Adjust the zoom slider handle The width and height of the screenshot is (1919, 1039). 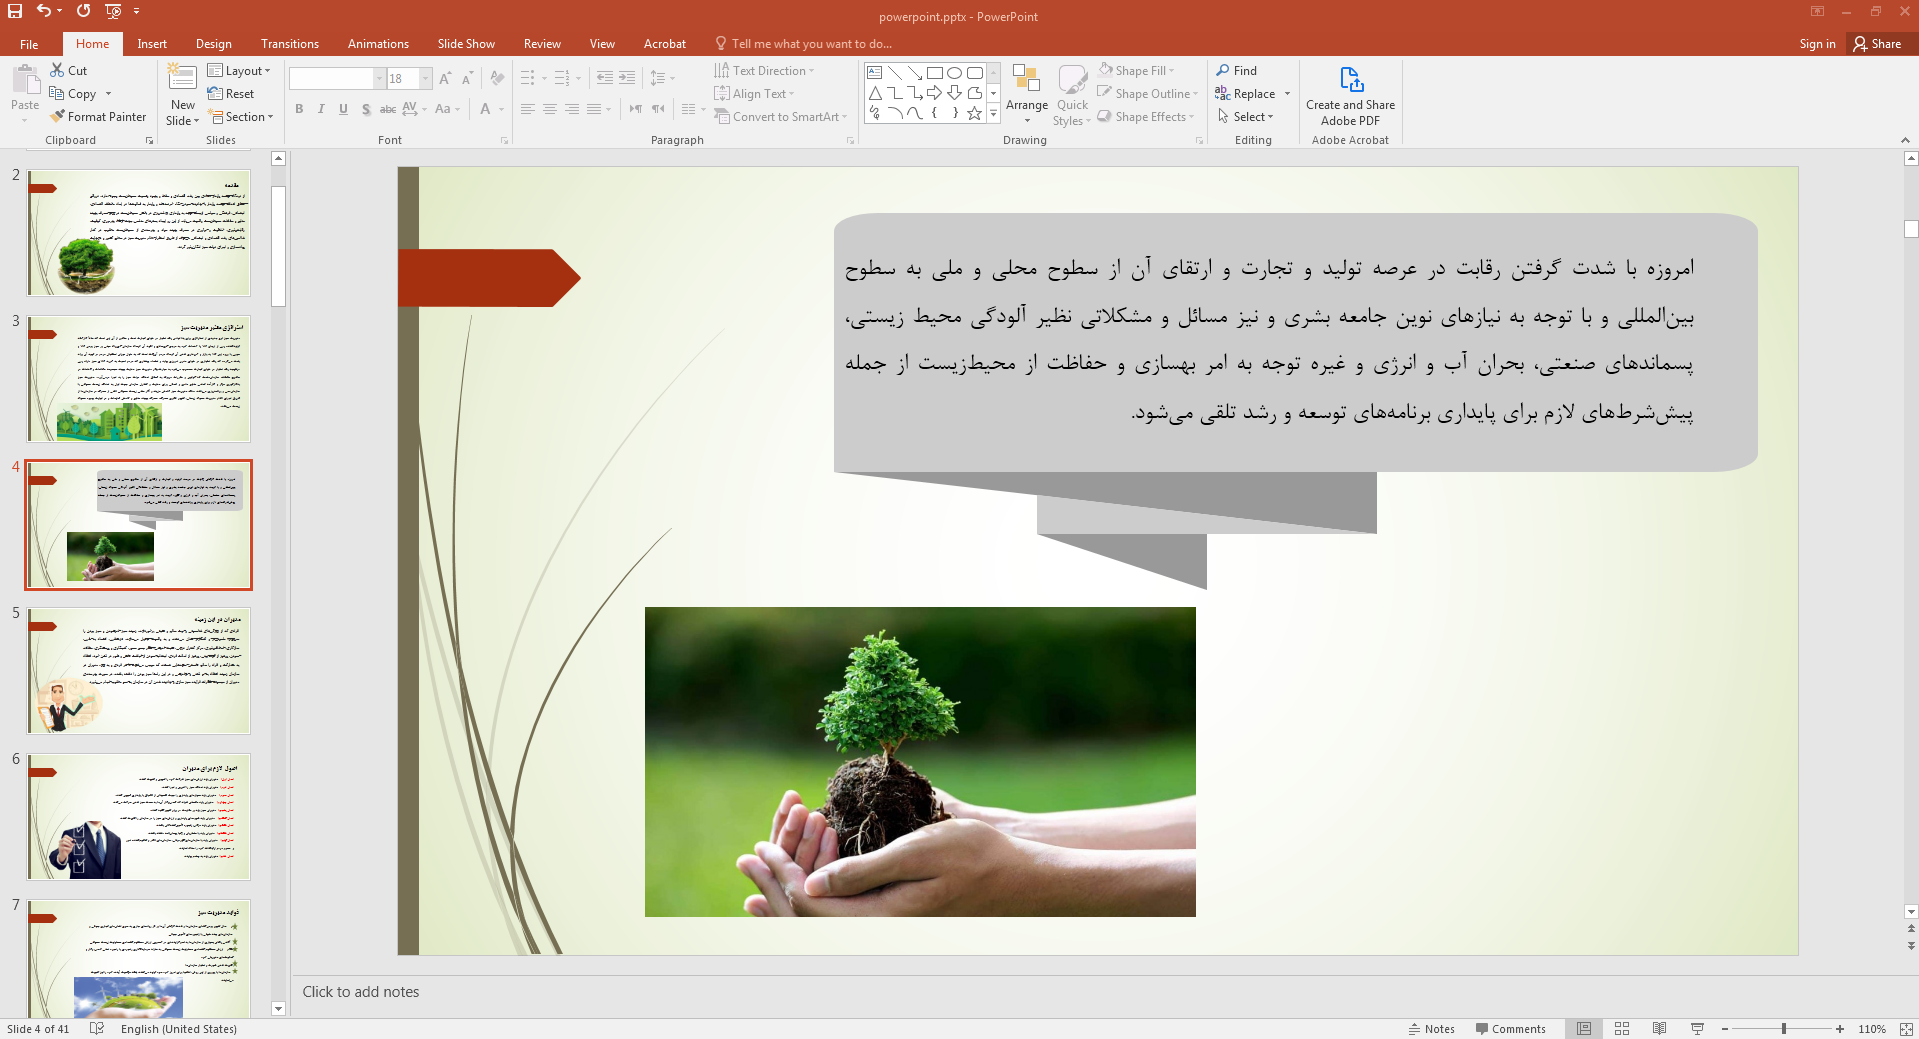[x=1783, y=1028]
